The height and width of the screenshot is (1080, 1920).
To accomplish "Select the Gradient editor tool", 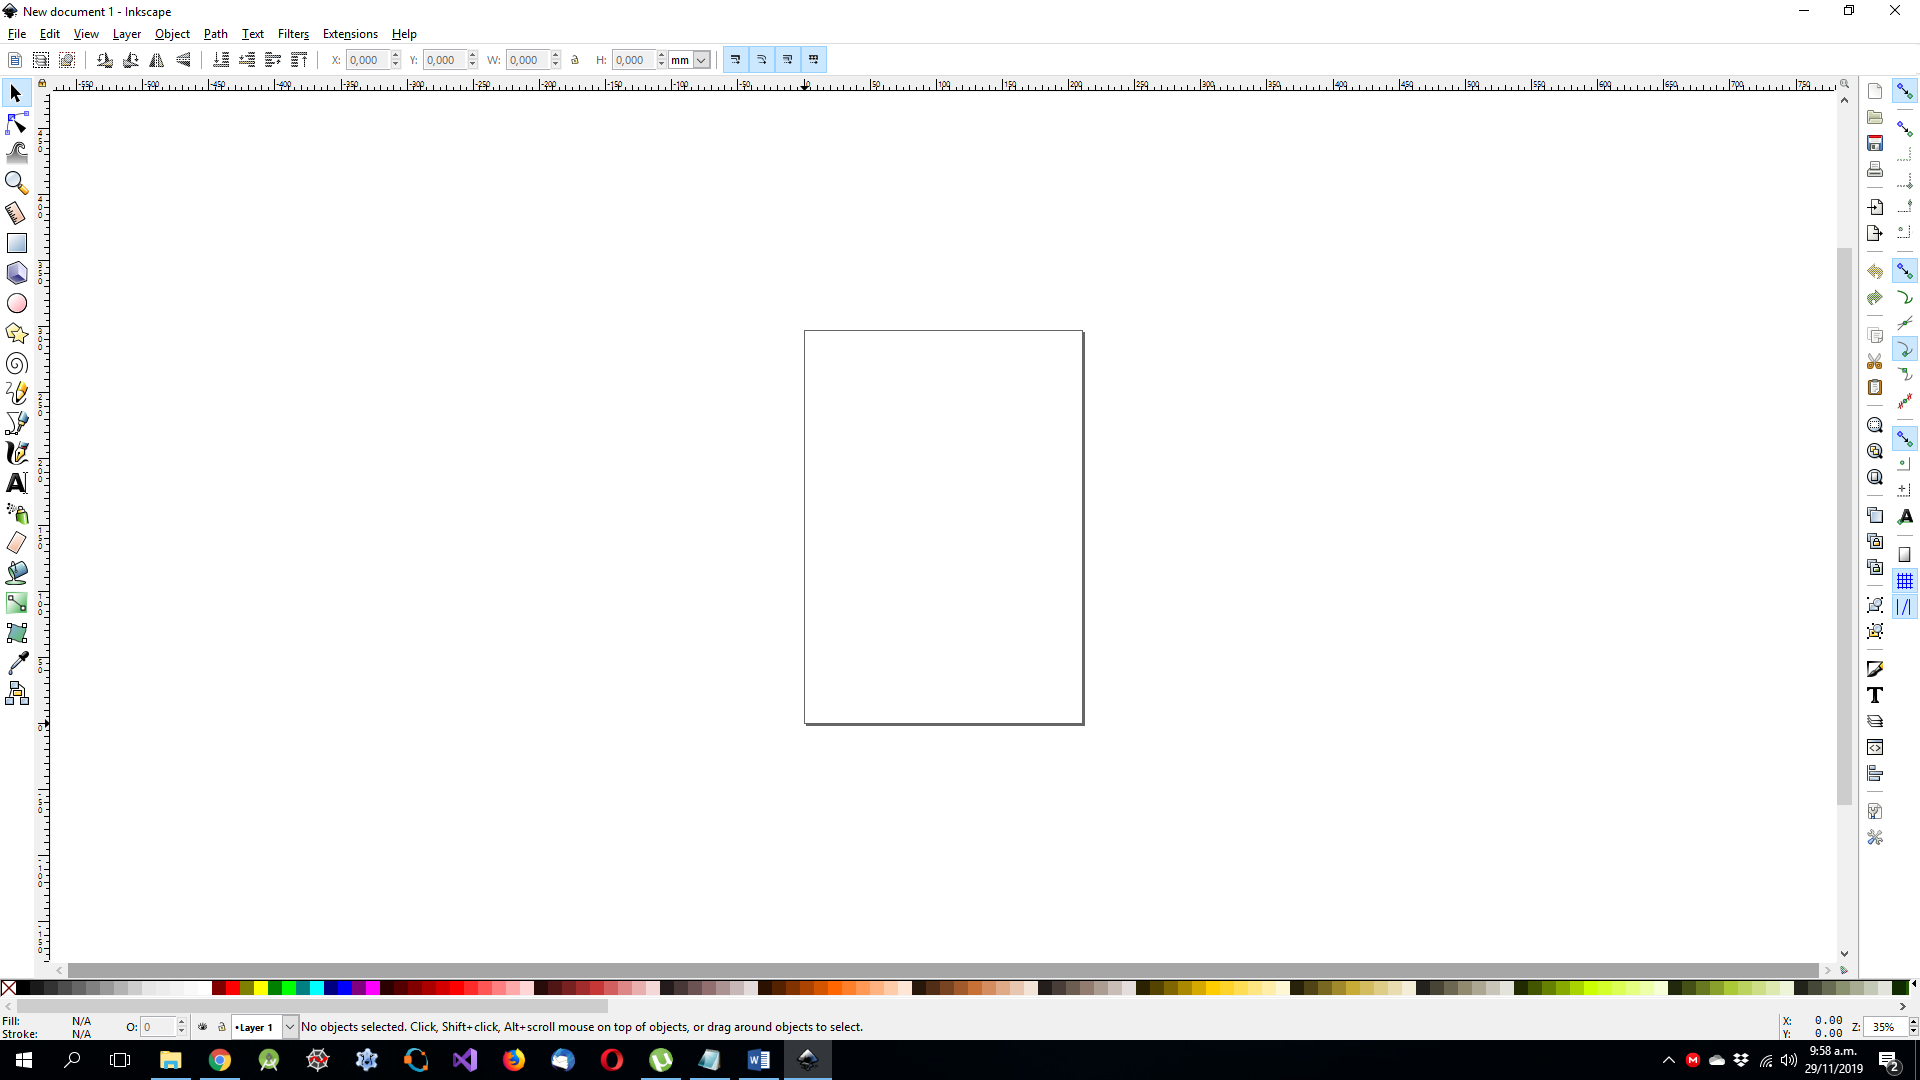I will 17,603.
